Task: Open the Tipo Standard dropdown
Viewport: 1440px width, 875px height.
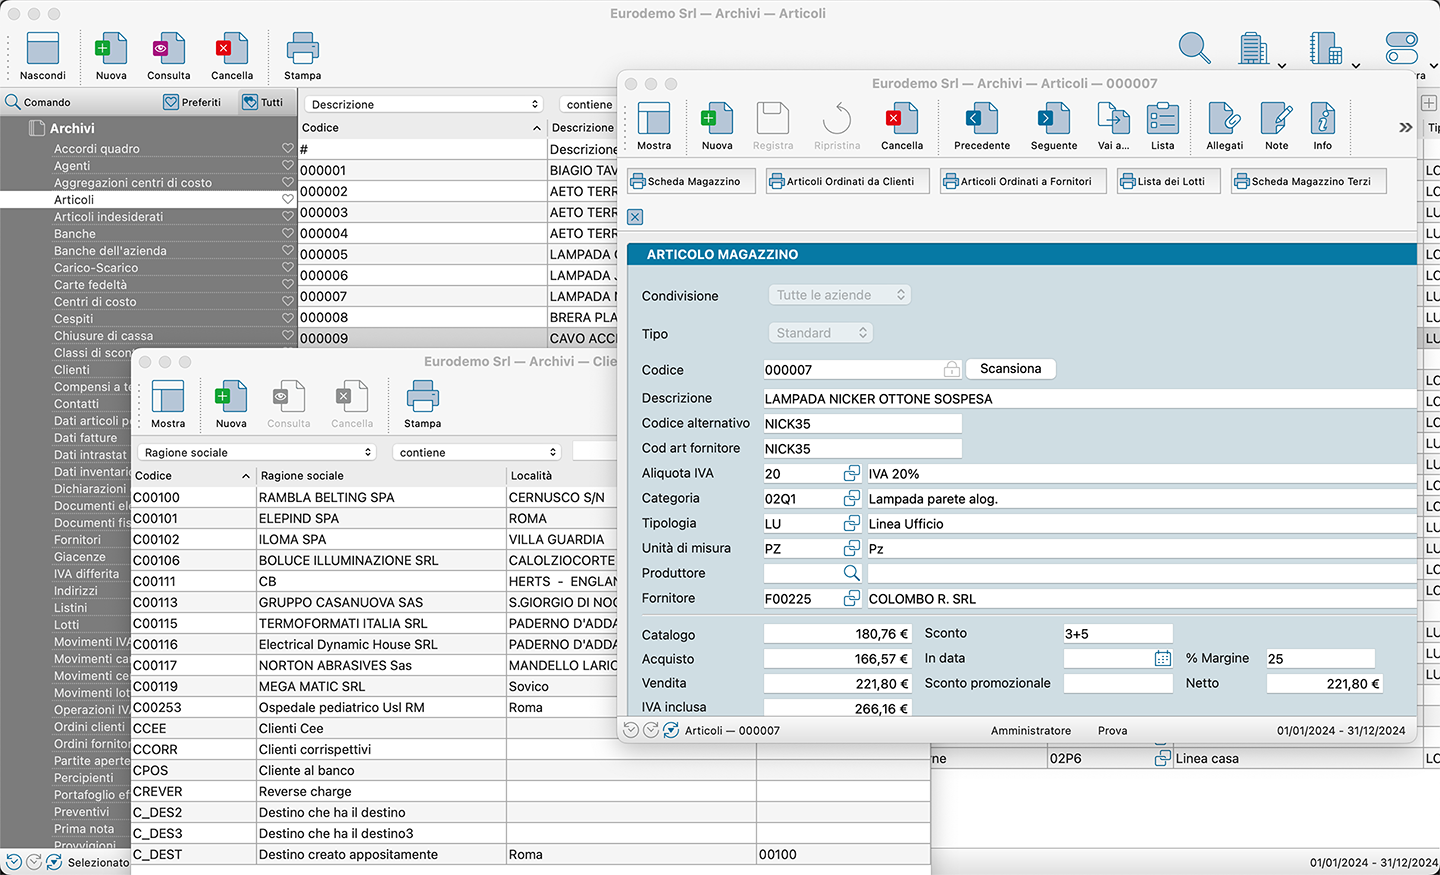Action: tap(821, 333)
